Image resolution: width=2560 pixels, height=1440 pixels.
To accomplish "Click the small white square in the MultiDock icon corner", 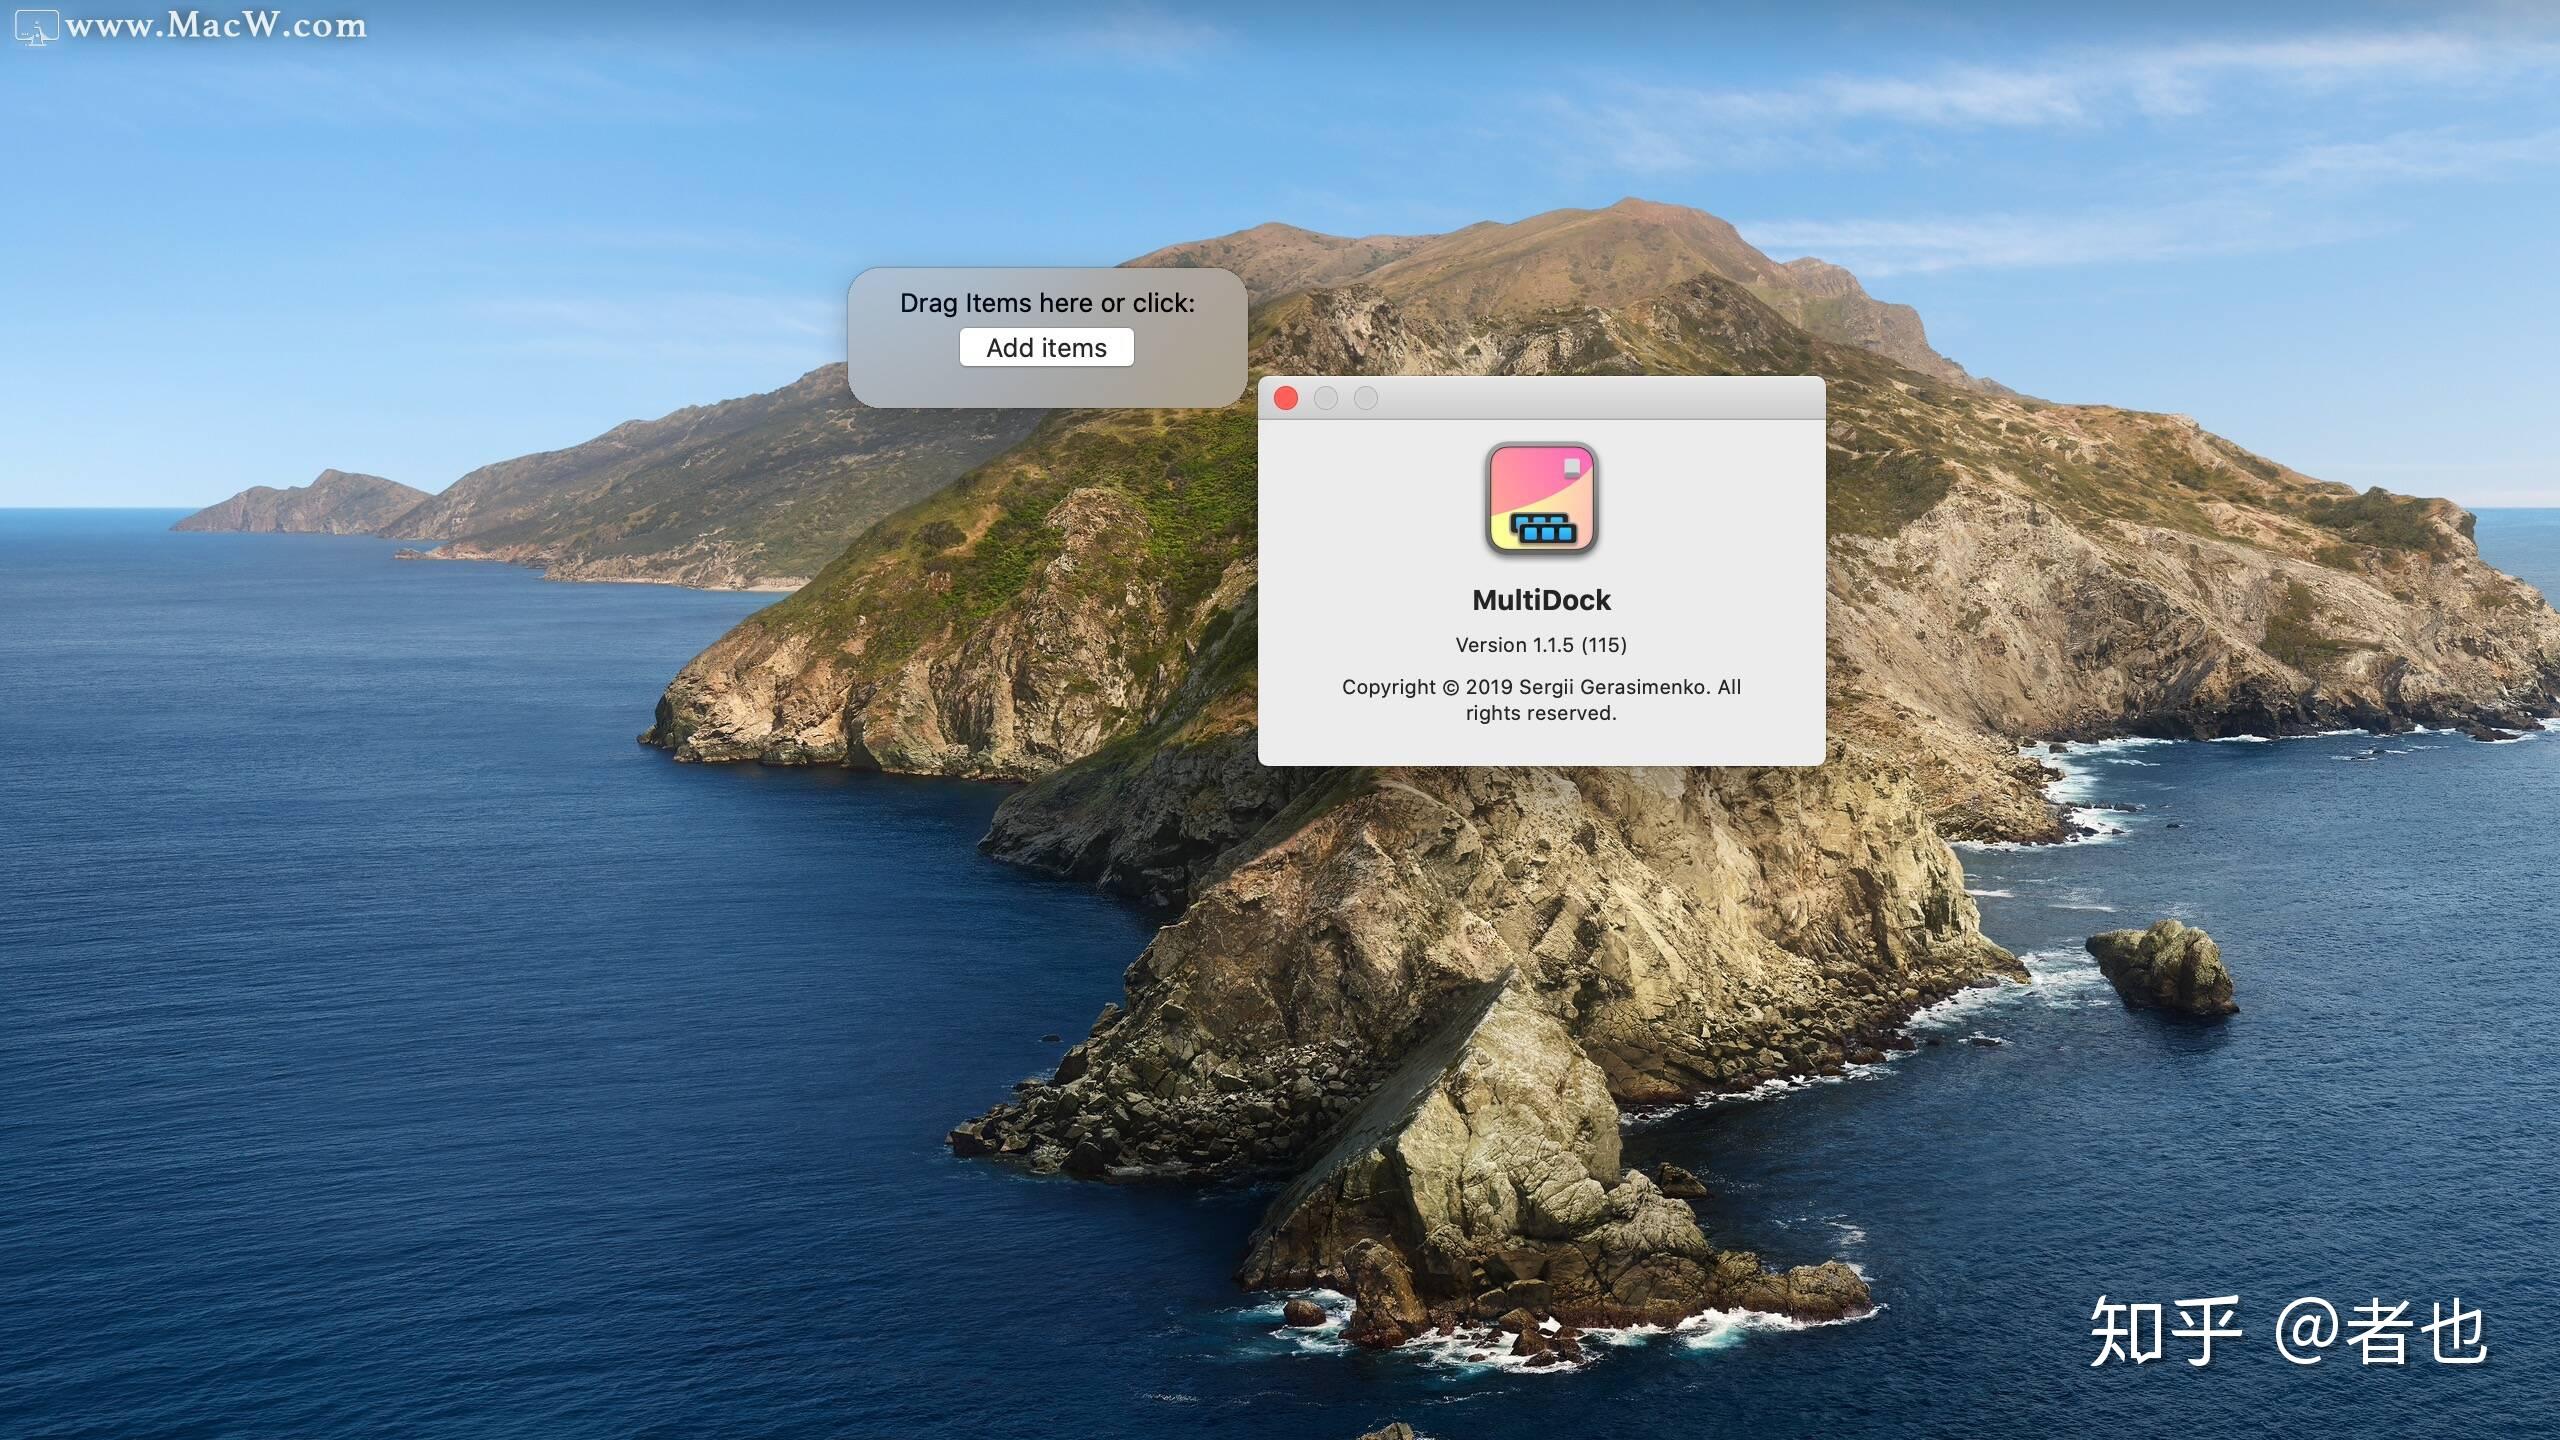I will 1573,466.
